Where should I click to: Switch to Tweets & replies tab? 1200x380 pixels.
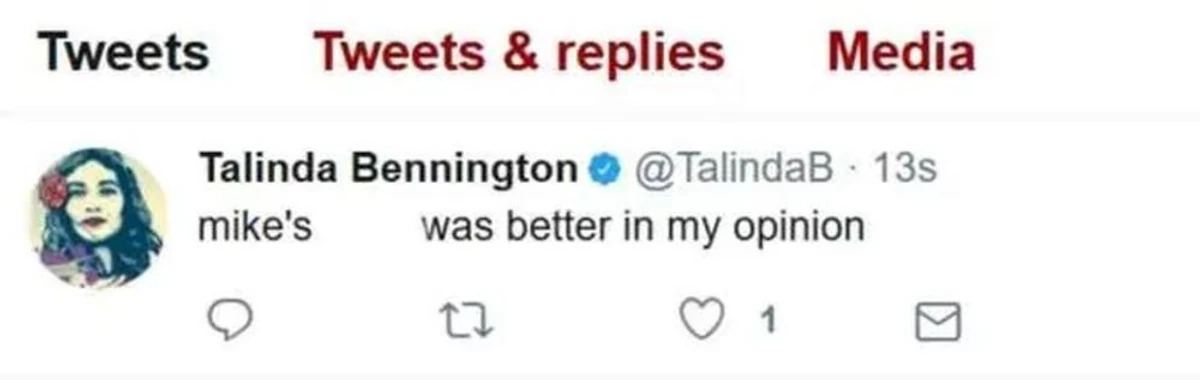click(519, 52)
